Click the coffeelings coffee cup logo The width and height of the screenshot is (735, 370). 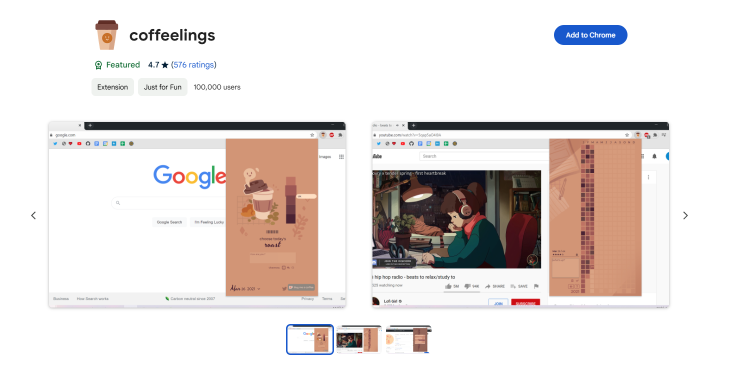pos(107,35)
